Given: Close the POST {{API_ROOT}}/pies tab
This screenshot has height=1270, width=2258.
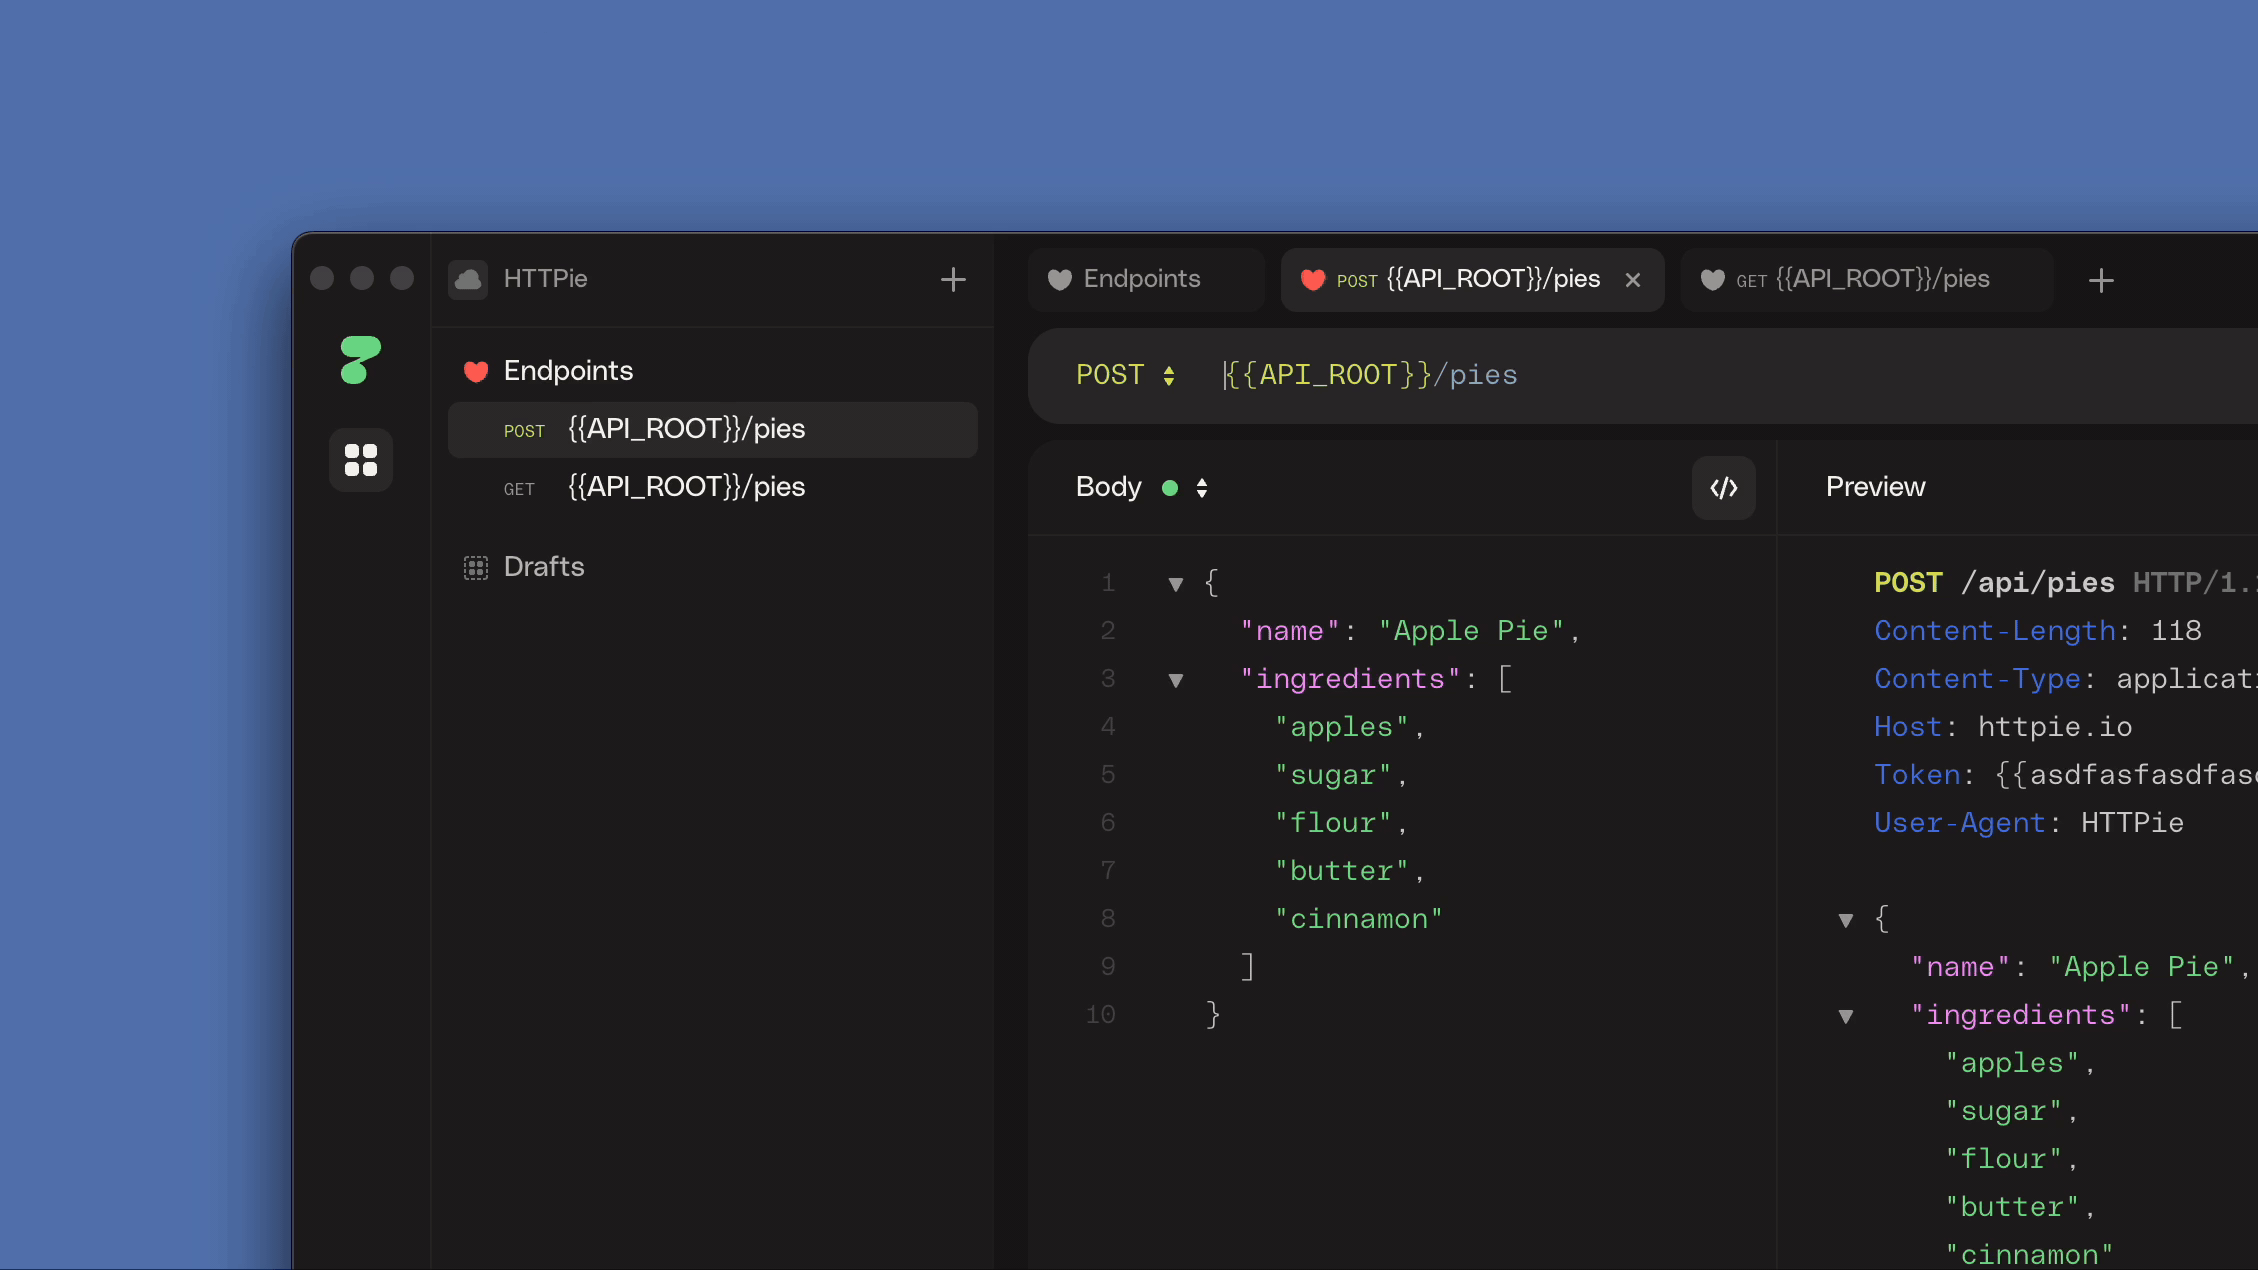Looking at the screenshot, I should 1633,280.
